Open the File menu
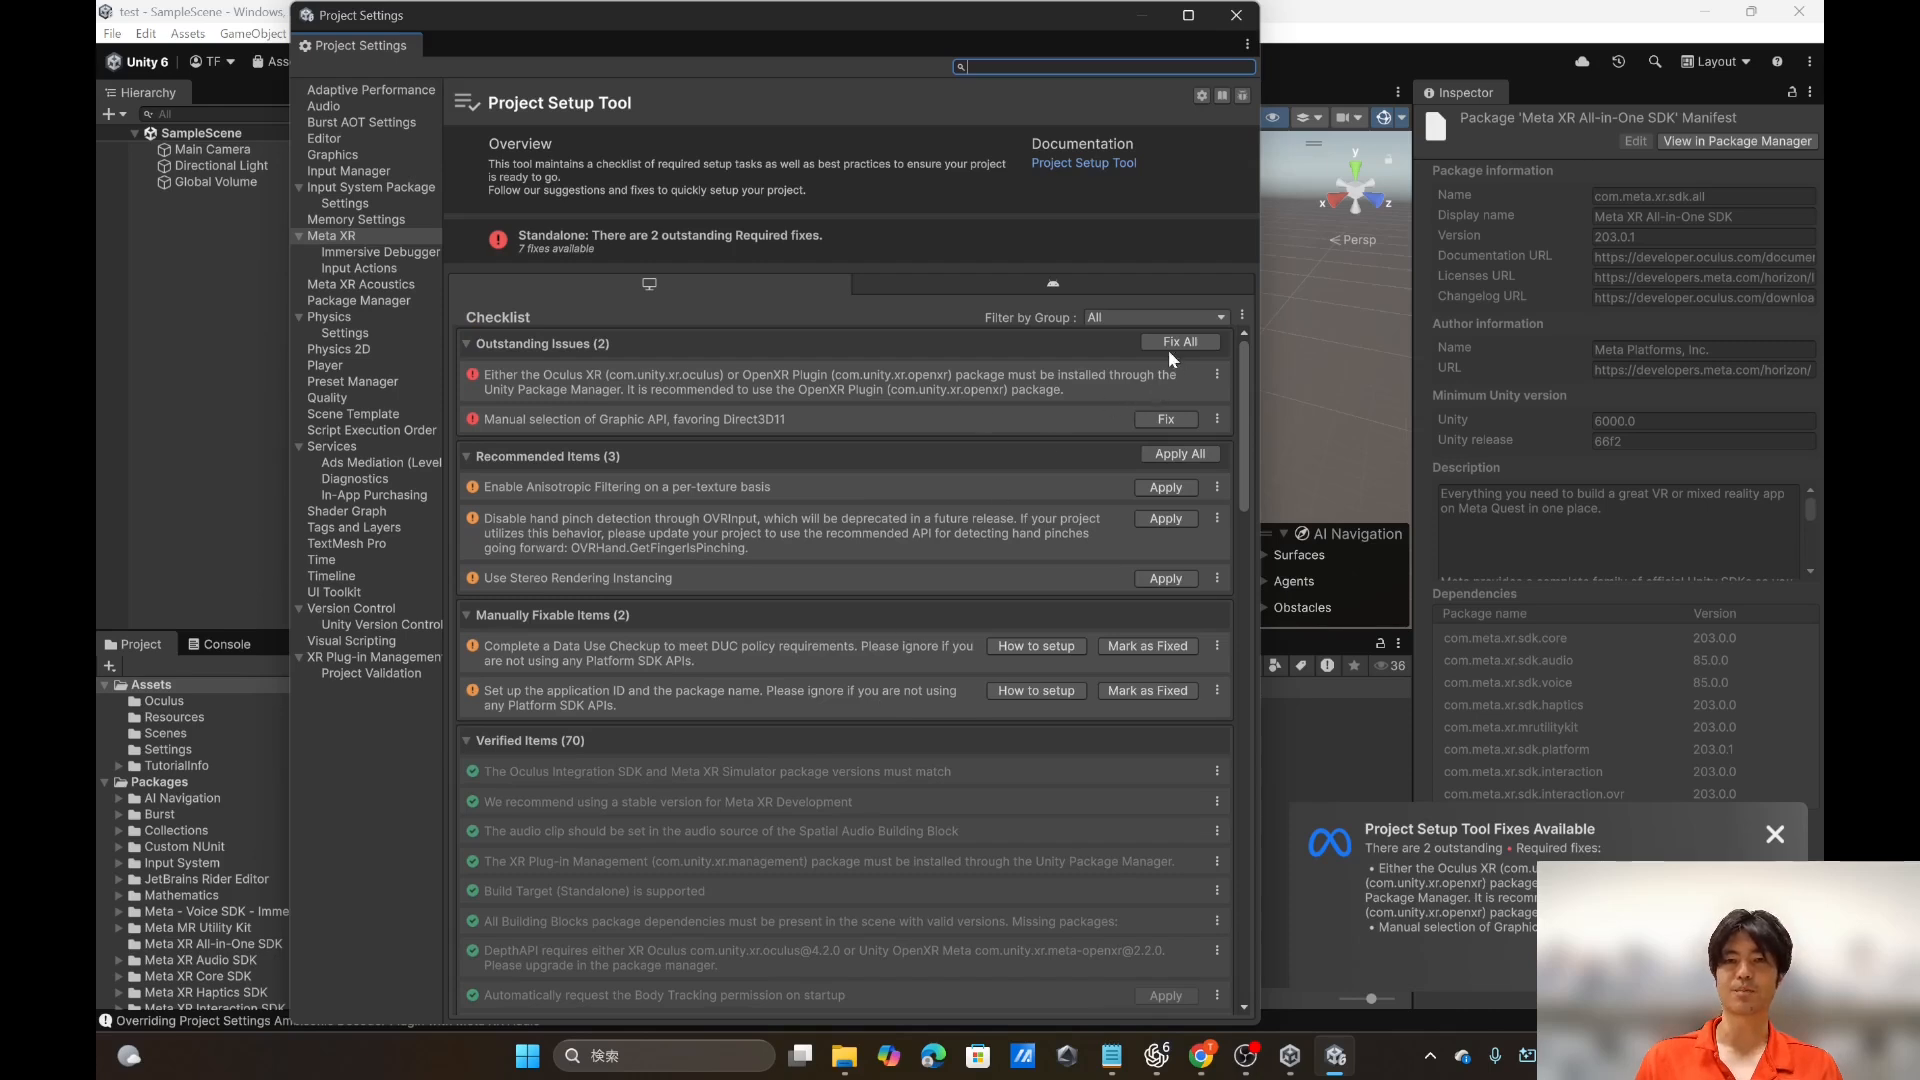This screenshot has width=1920, height=1080. pyautogui.click(x=112, y=34)
